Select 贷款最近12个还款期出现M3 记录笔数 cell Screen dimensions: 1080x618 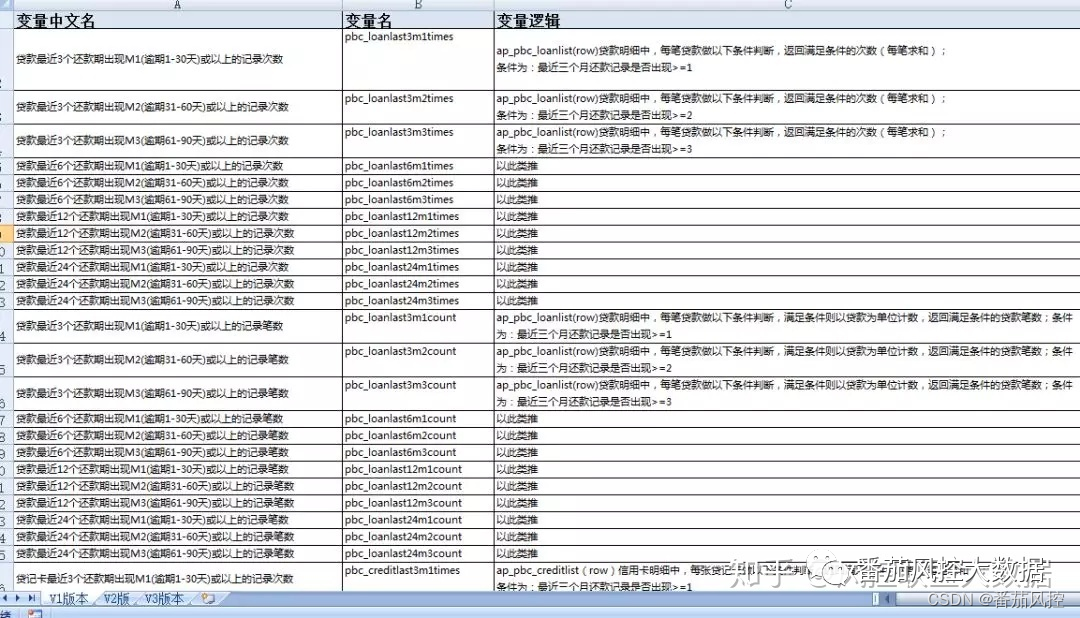coord(178,503)
